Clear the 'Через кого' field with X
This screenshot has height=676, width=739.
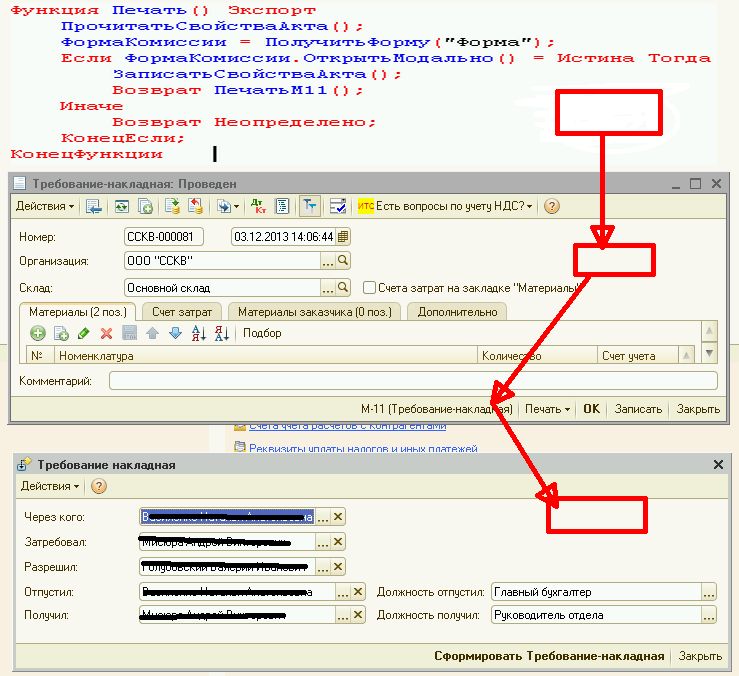337,517
